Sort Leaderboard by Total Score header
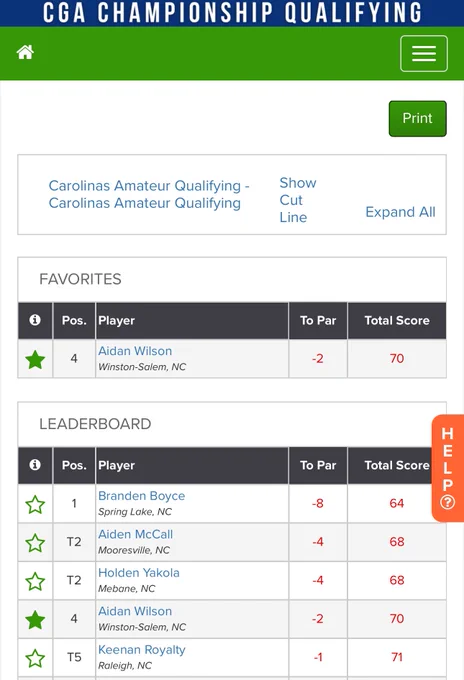The image size is (464, 680). (397, 465)
